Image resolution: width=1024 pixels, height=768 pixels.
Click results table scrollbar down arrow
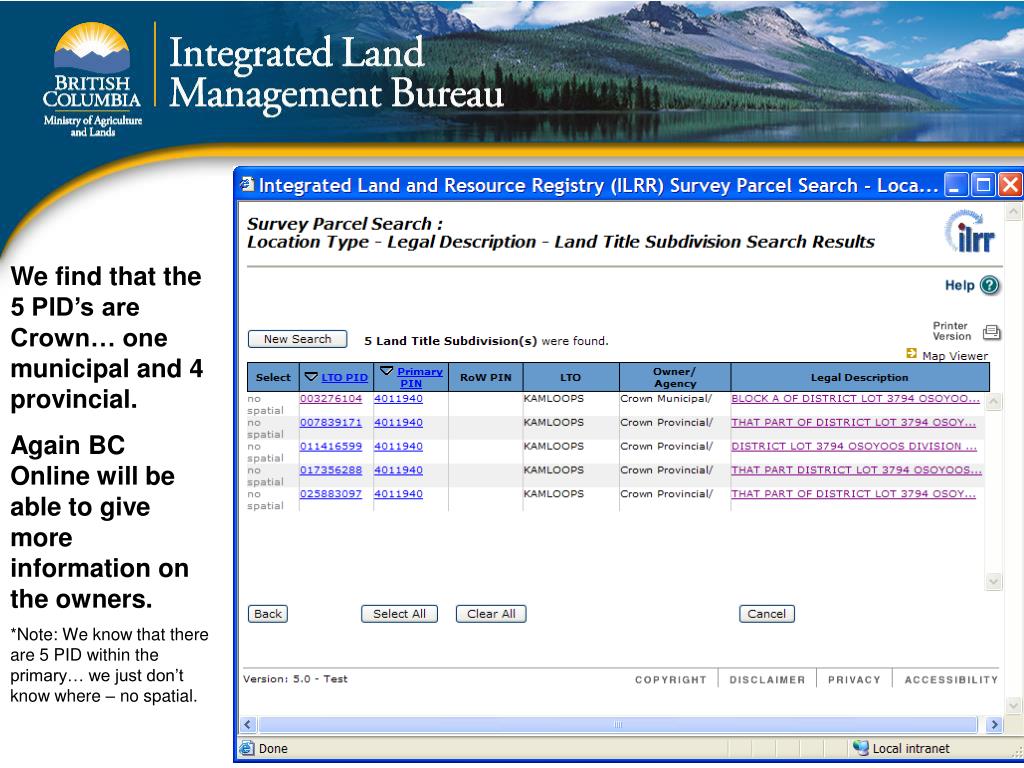[x=993, y=581]
